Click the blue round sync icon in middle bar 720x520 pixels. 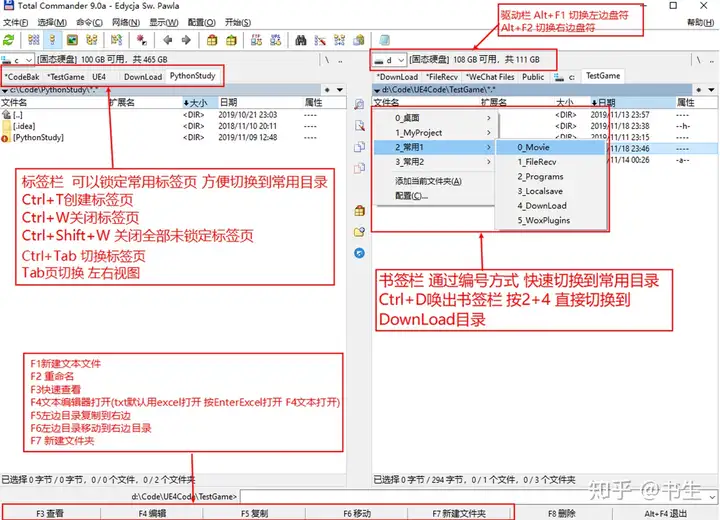point(359,253)
